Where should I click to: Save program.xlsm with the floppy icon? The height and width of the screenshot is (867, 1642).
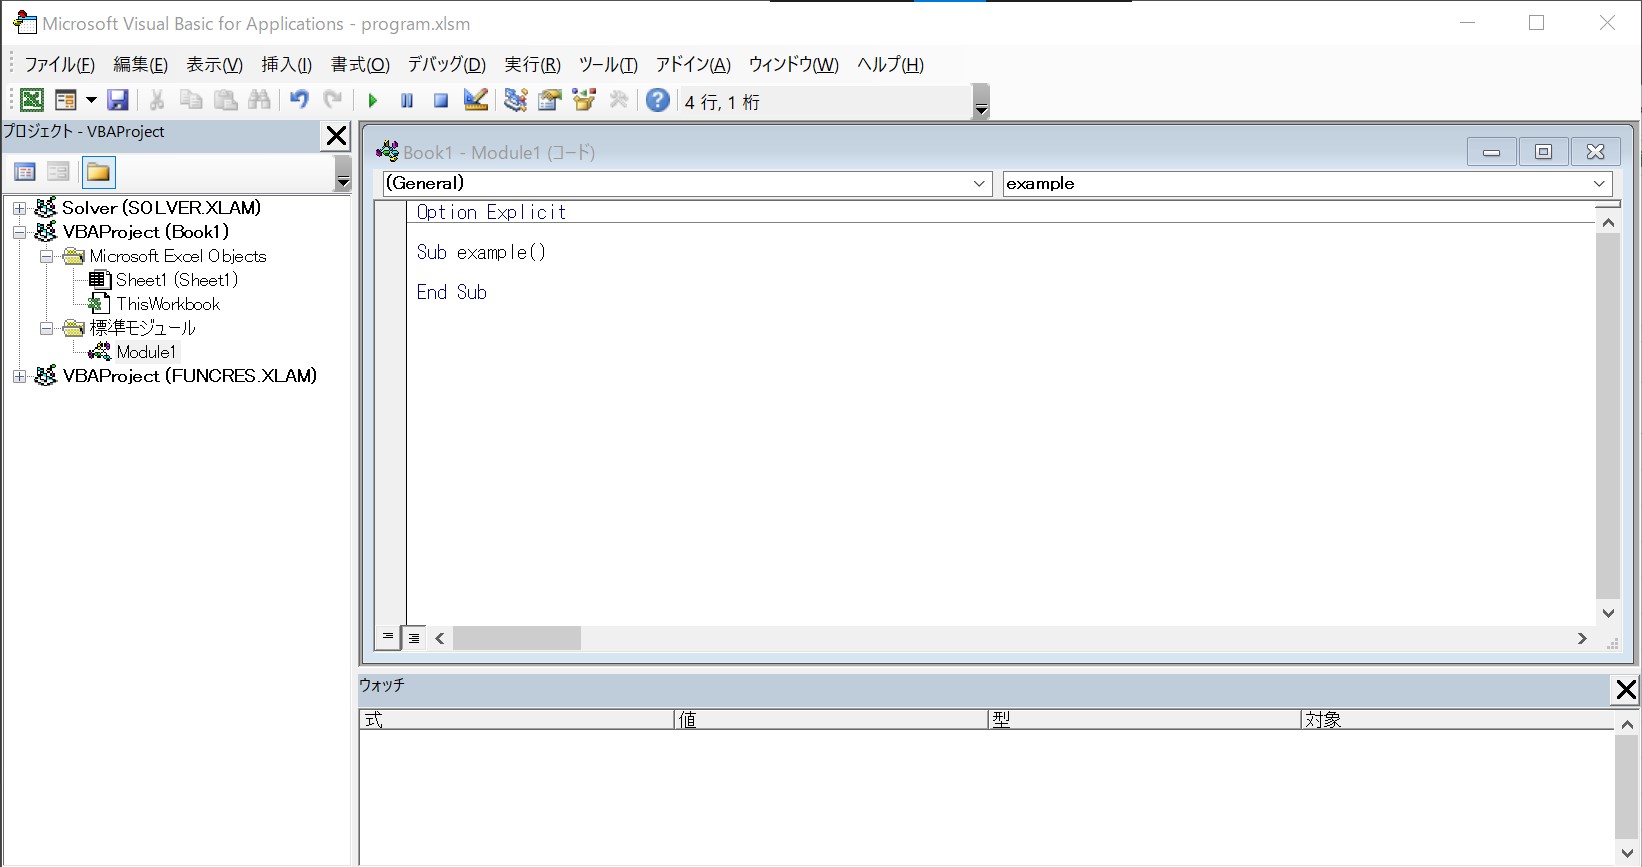pyautogui.click(x=118, y=100)
